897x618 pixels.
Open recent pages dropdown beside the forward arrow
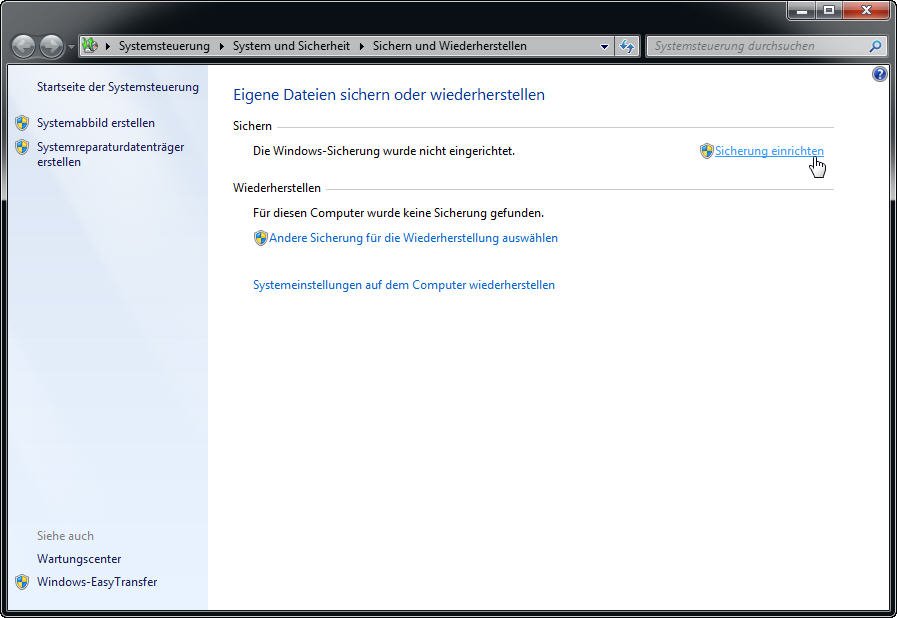click(x=71, y=47)
